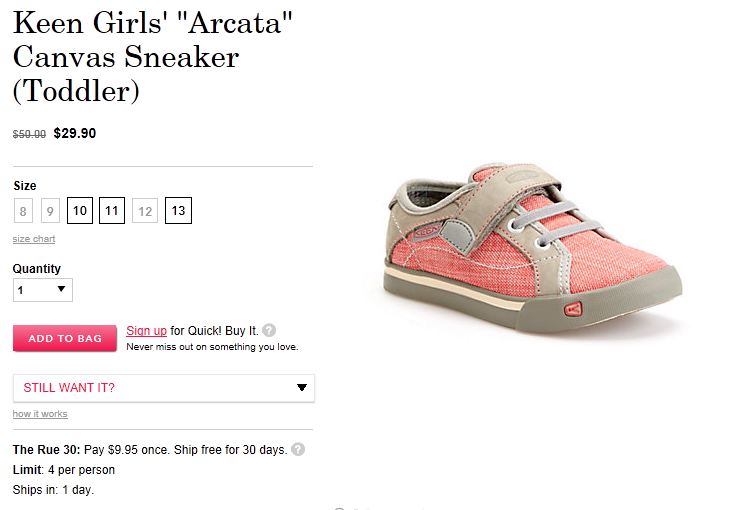Select the unavailable size 8
The height and width of the screenshot is (510, 730).
click(x=24, y=211)
